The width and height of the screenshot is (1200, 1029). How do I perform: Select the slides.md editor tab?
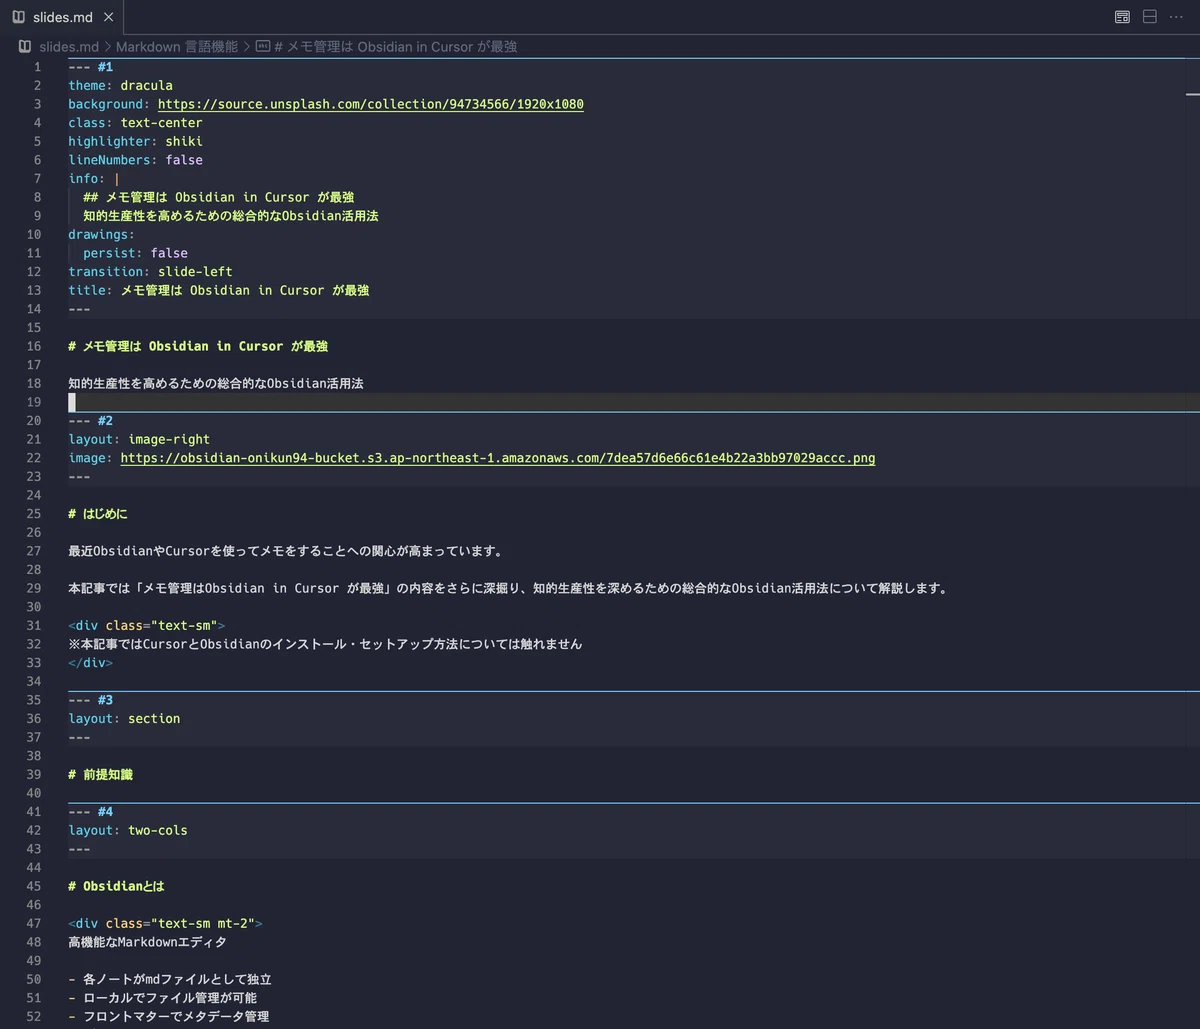[63, 18]
